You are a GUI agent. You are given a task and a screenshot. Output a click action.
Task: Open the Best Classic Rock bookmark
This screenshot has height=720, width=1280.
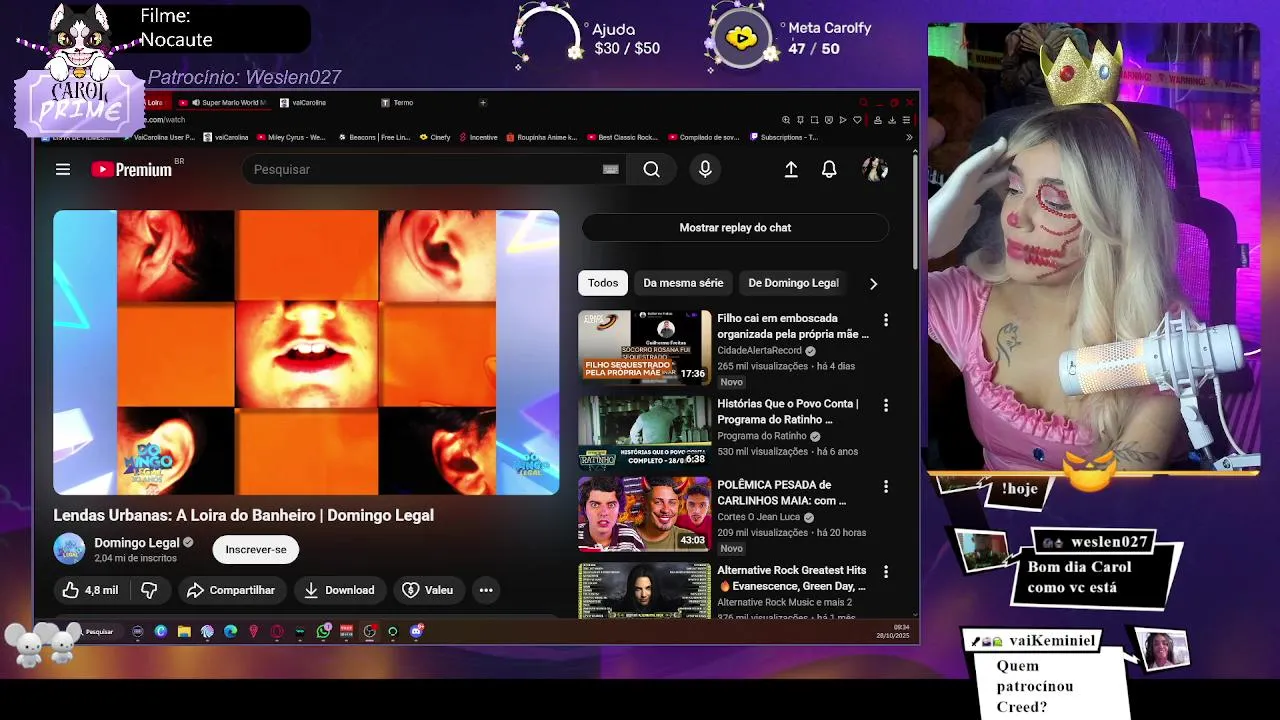click(623, 137)
